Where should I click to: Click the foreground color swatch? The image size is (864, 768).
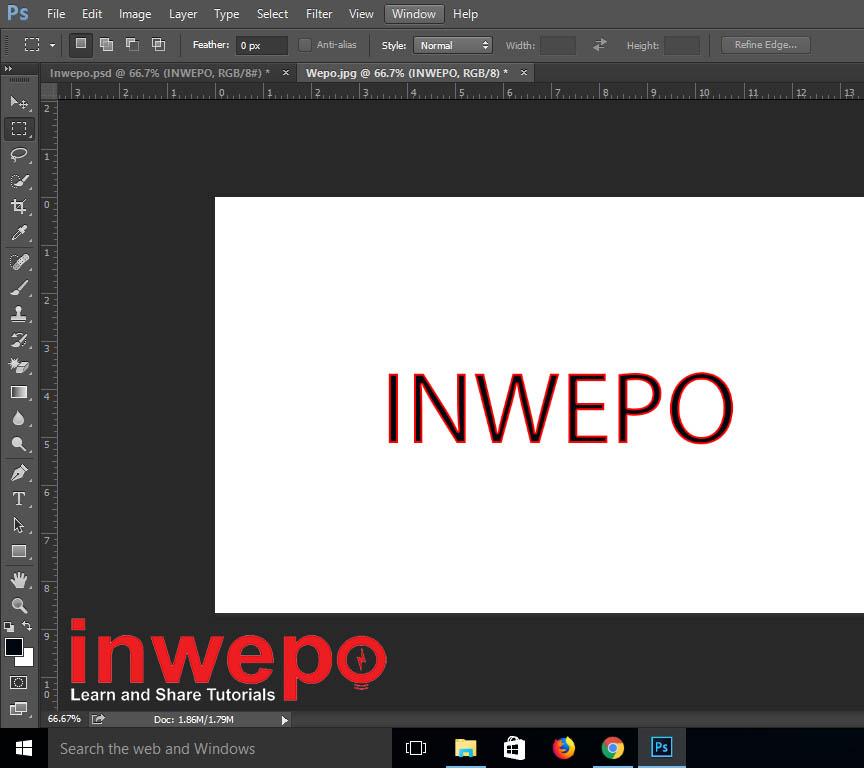14,647
